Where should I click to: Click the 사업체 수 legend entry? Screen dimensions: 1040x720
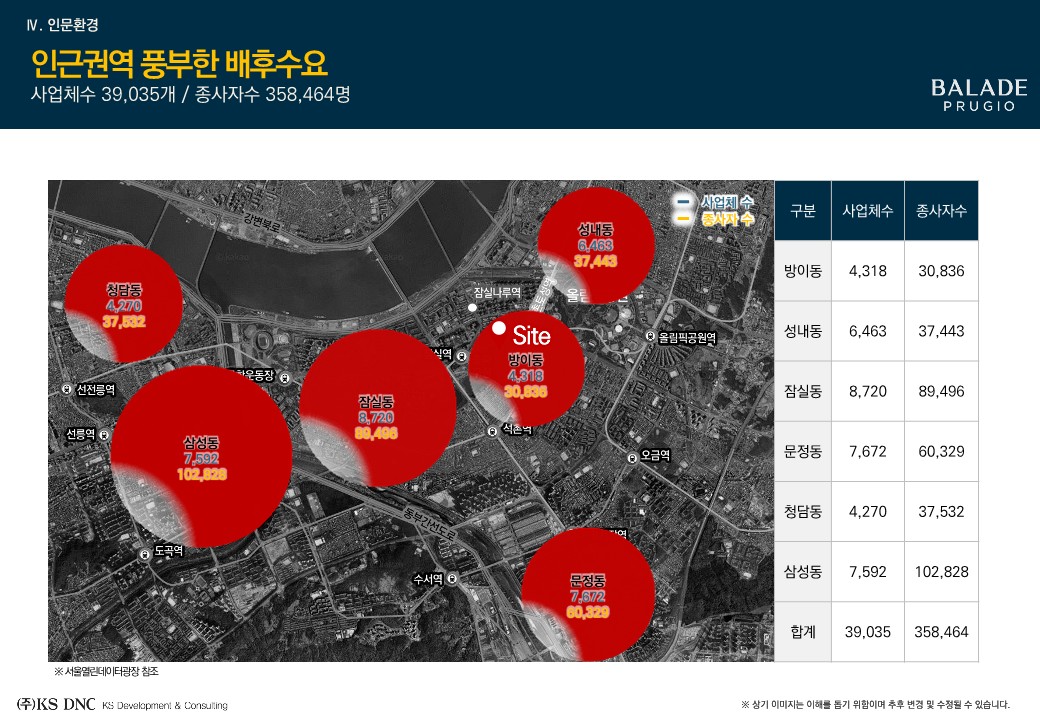(x=717, y=201)
